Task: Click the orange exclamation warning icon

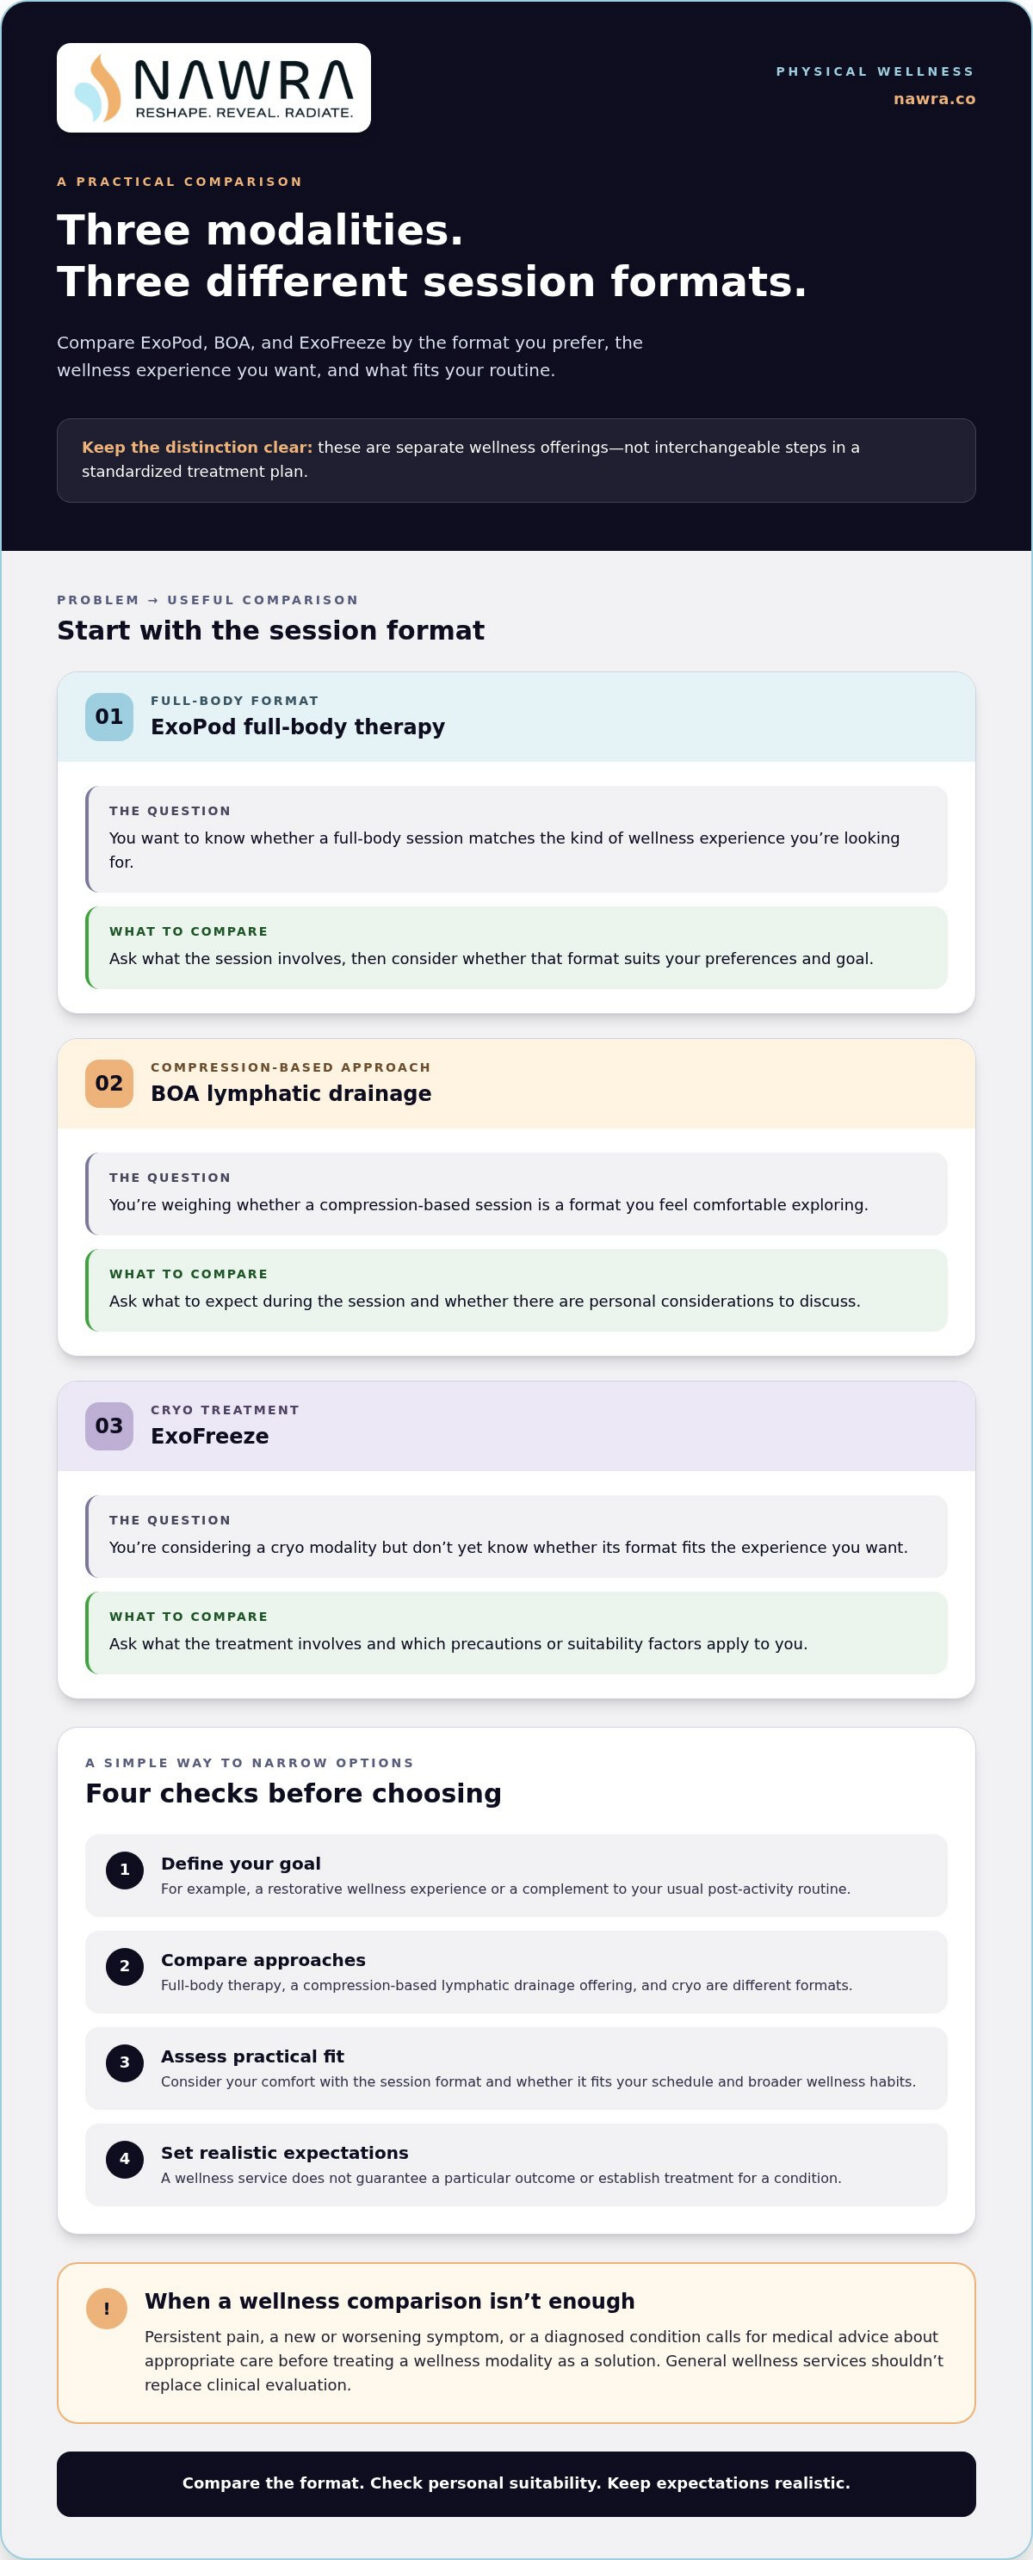Action: point(107,2309)
